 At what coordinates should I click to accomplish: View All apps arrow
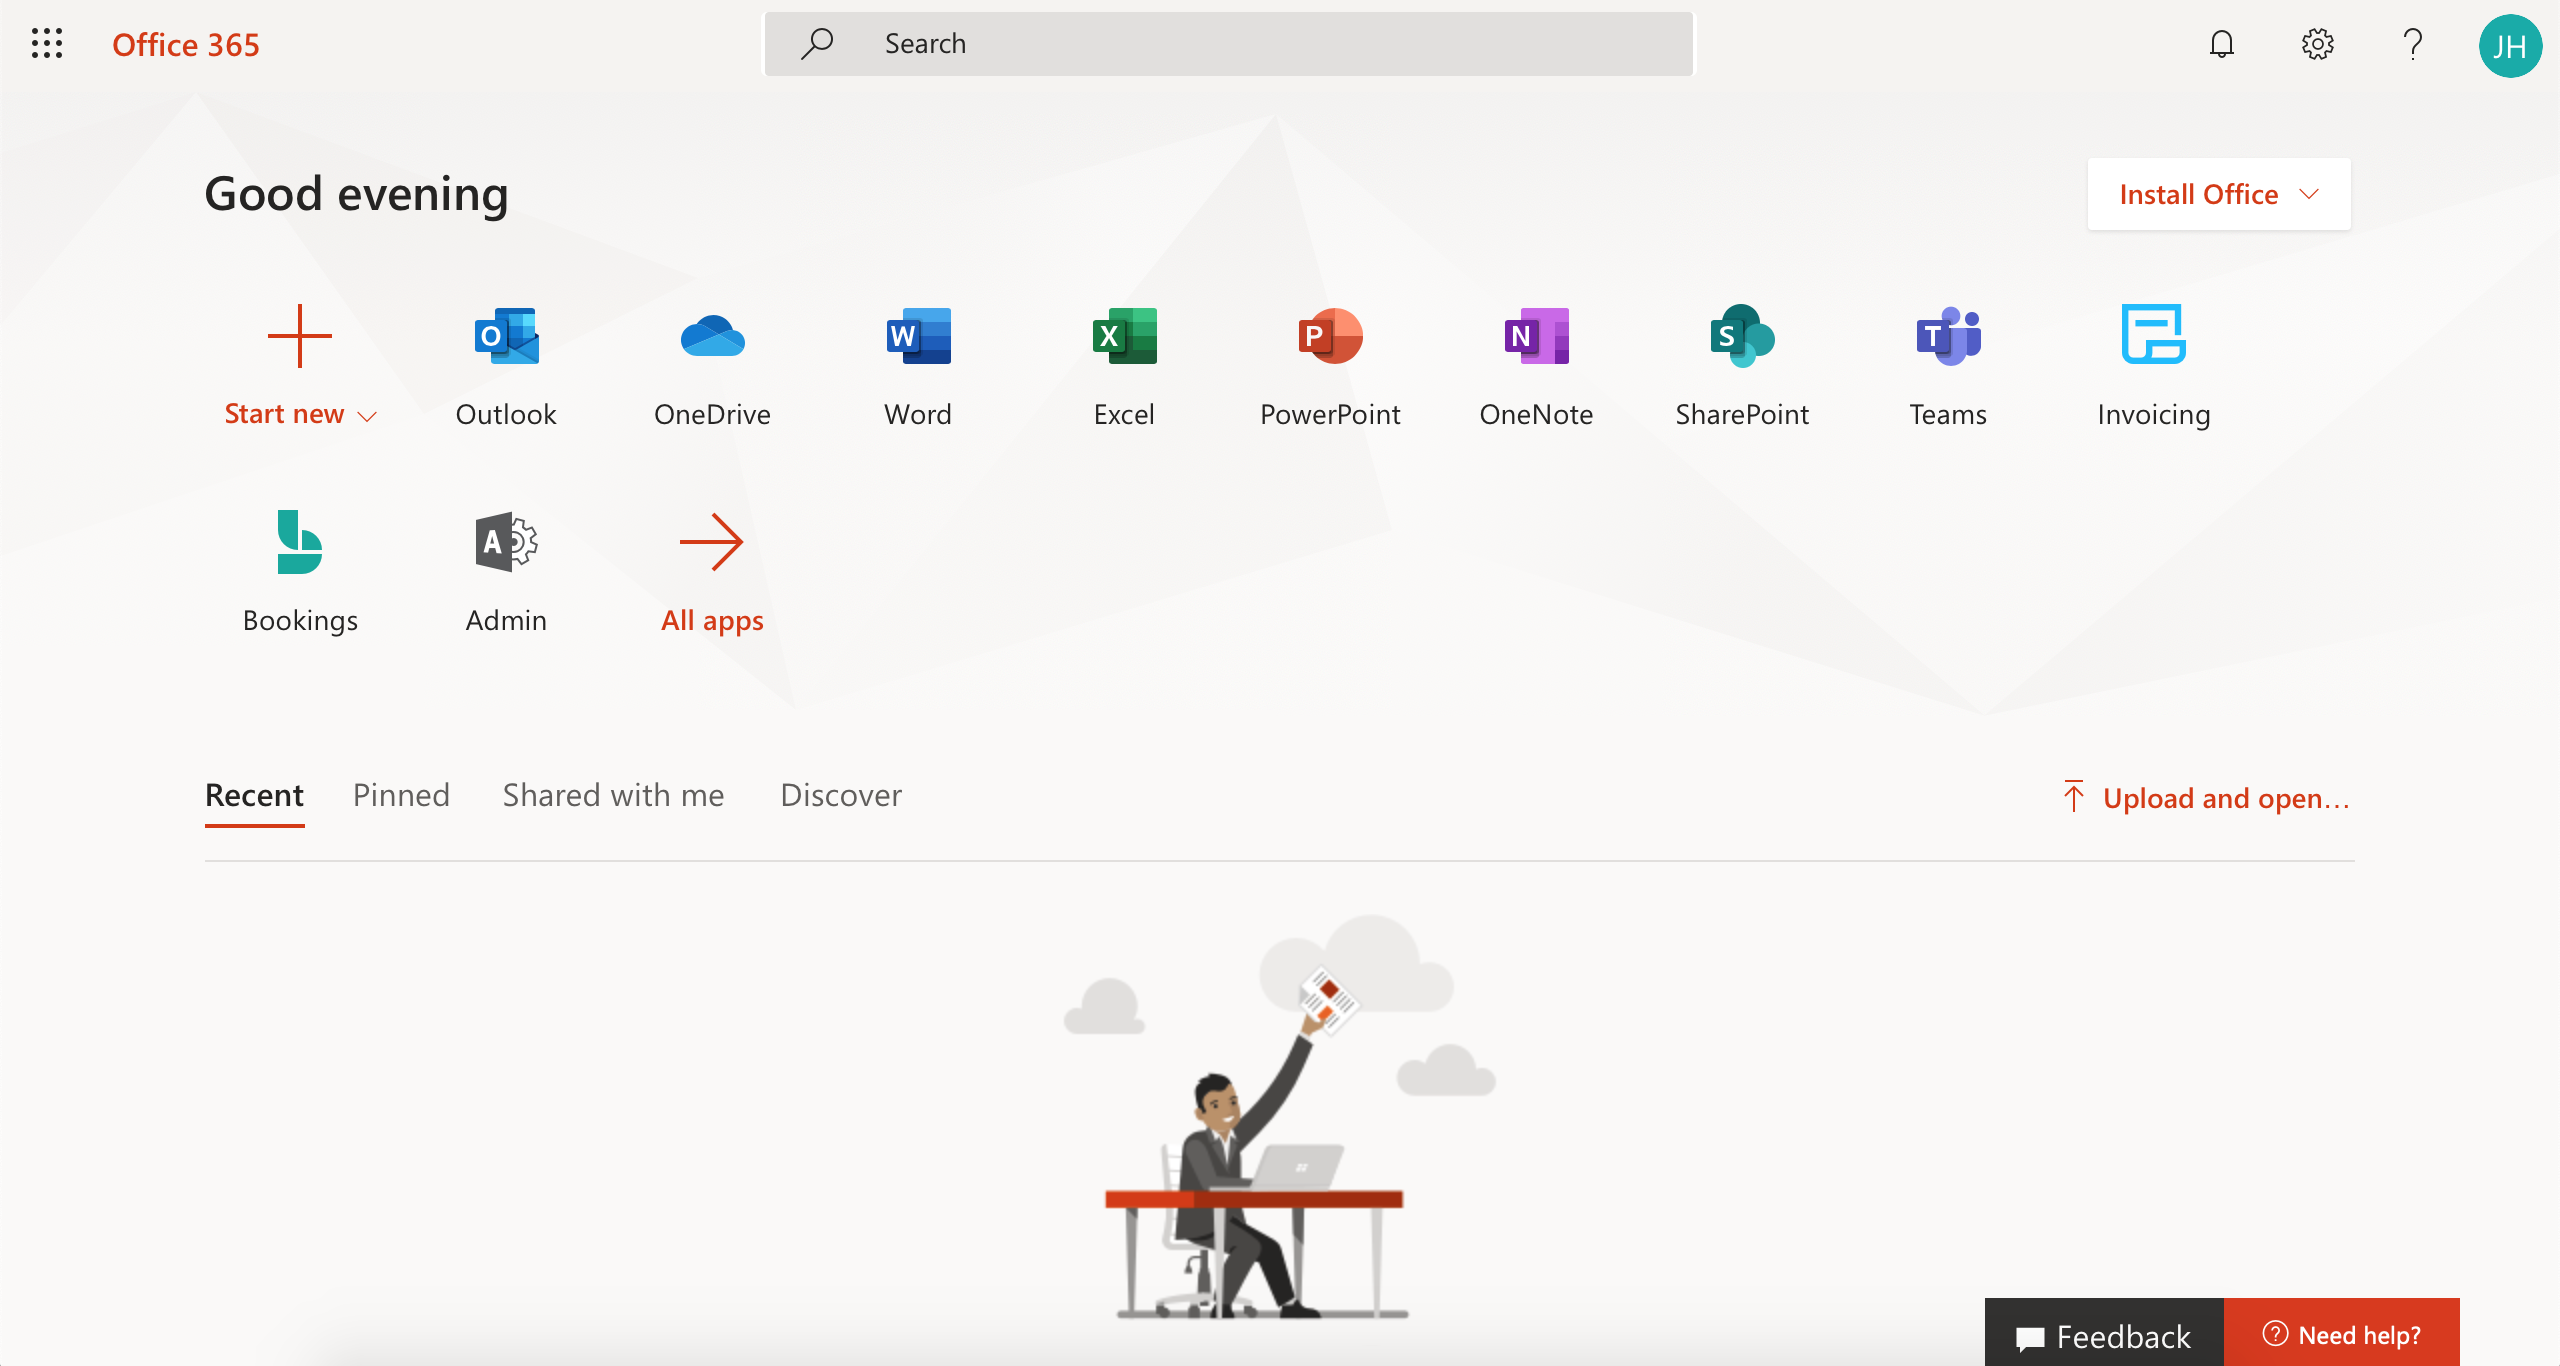point(712,542)
